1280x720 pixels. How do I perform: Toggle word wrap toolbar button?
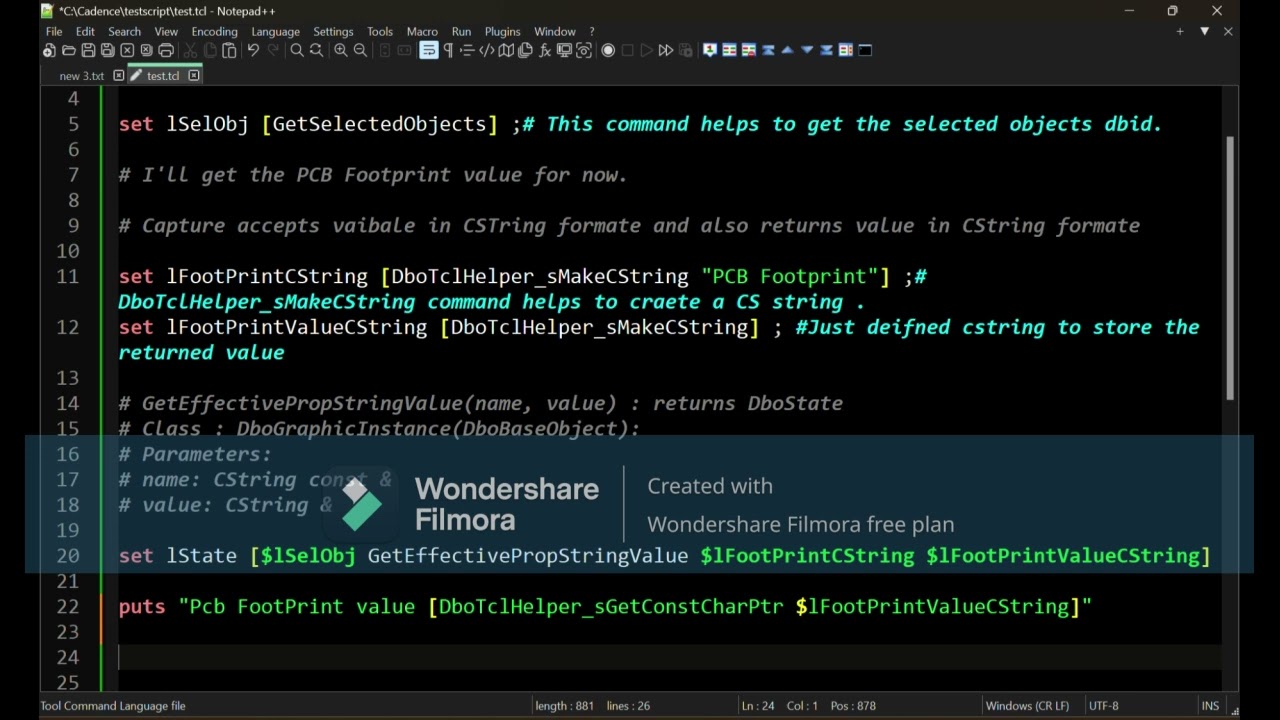pyautogui.click(x=428, y=50)
